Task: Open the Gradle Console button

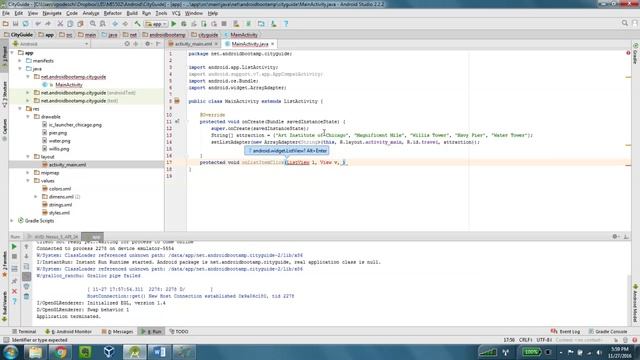Action: click(x=608, y=331)
